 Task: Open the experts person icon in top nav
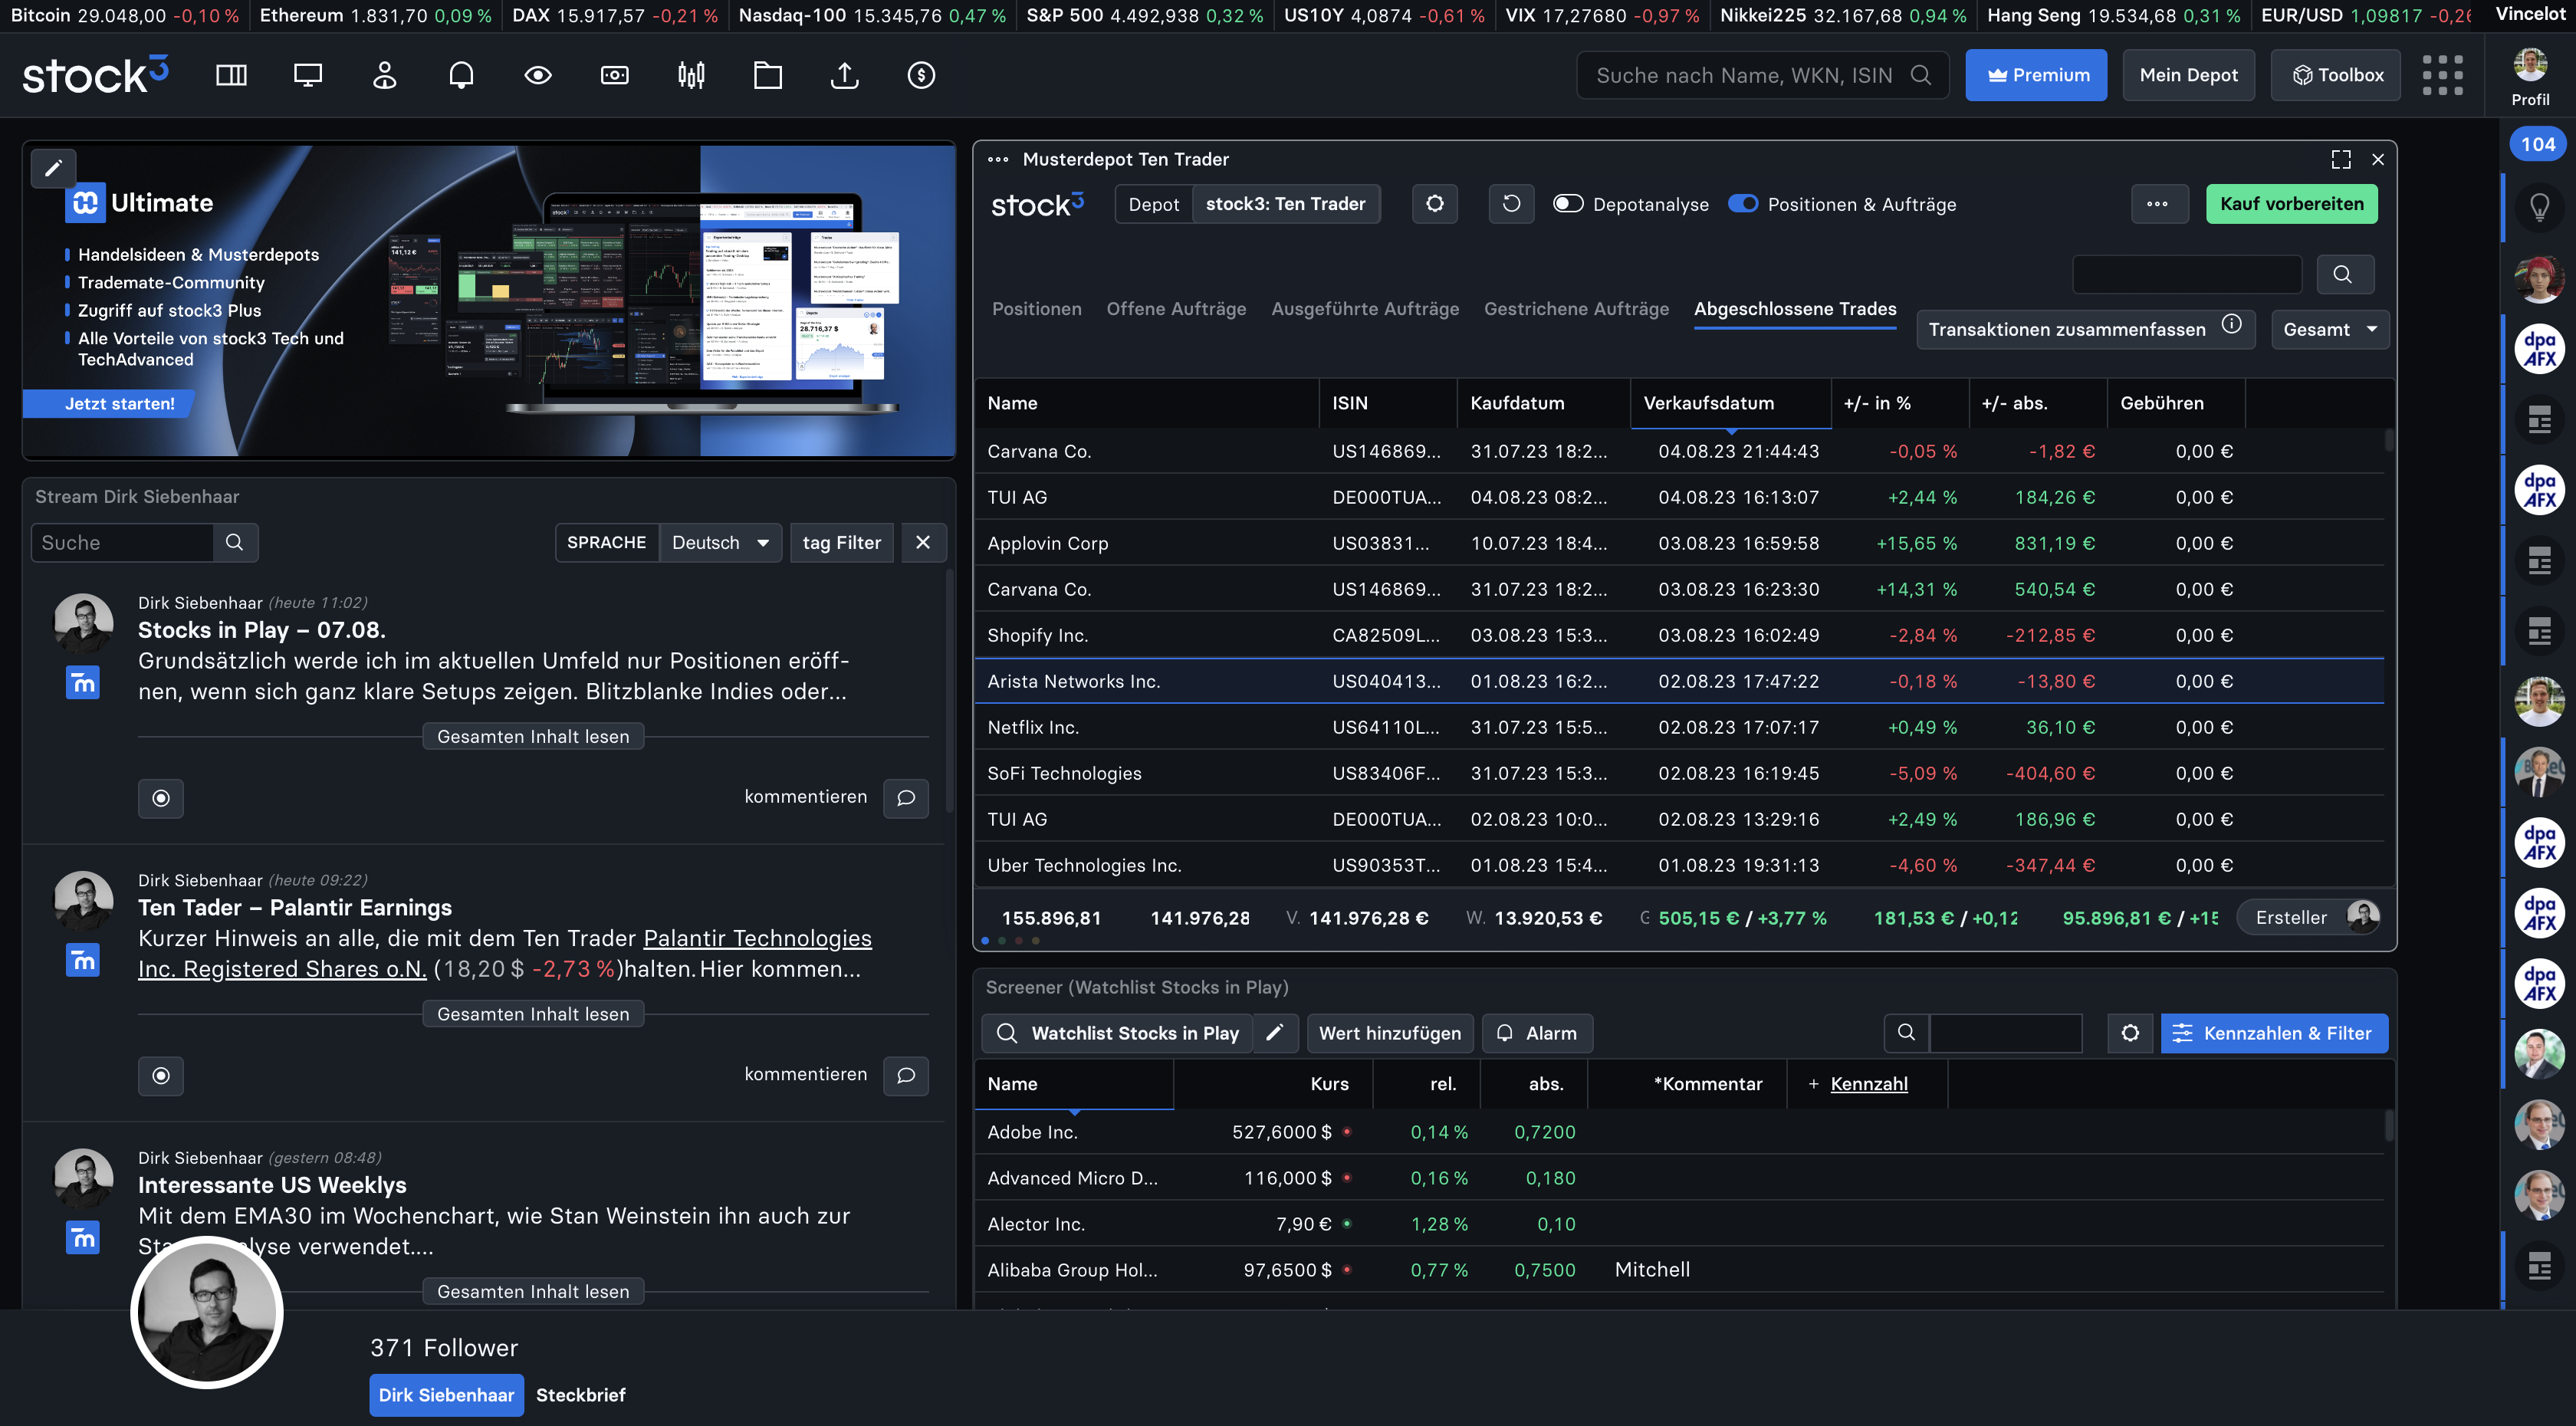pyautogui.click(x=384, y=75)
